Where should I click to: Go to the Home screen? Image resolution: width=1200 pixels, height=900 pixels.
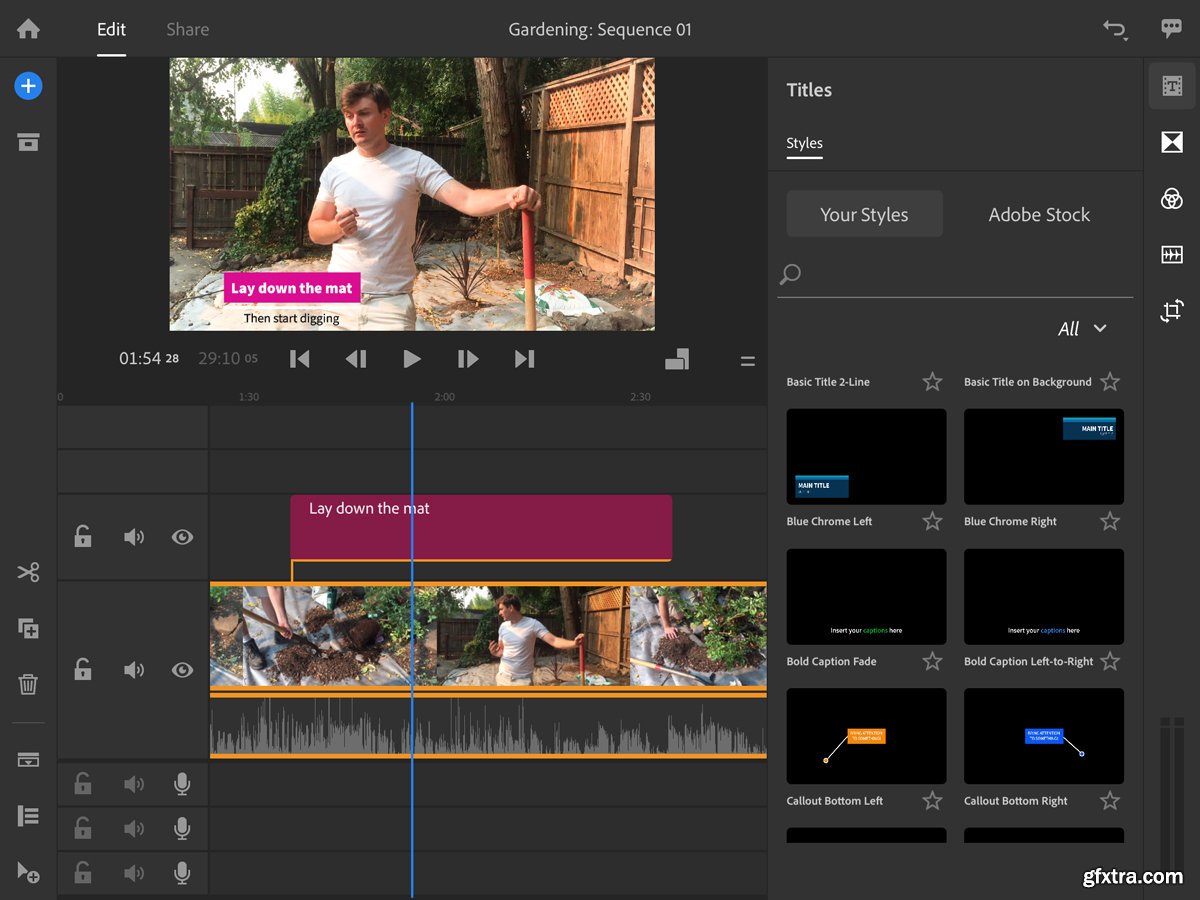(x=28, y=29)
